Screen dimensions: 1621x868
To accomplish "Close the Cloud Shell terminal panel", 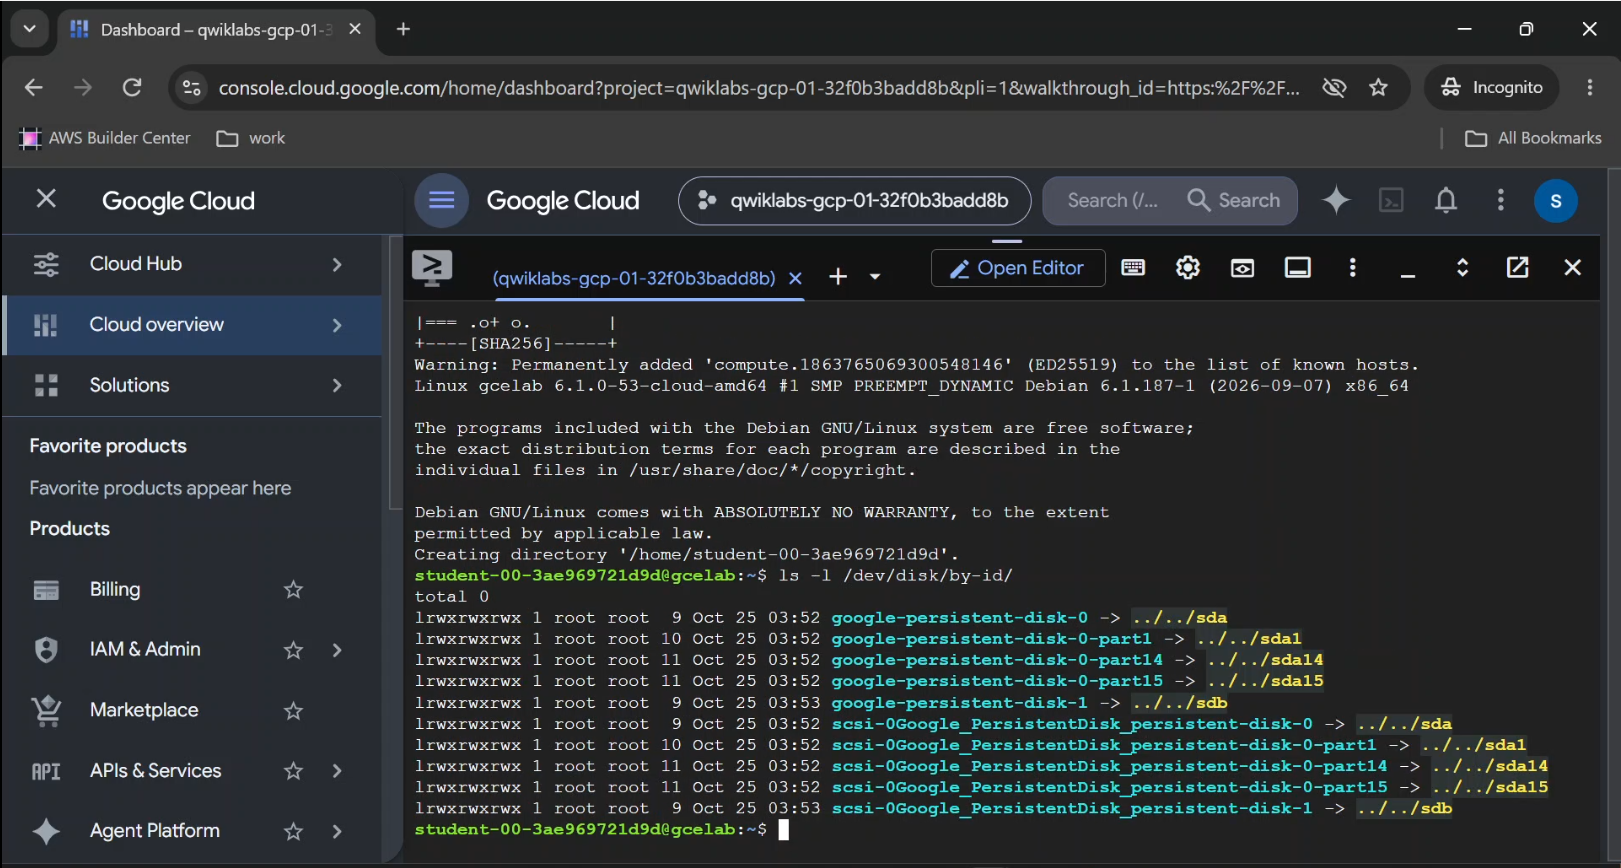I will click(x=1572, y=267).
